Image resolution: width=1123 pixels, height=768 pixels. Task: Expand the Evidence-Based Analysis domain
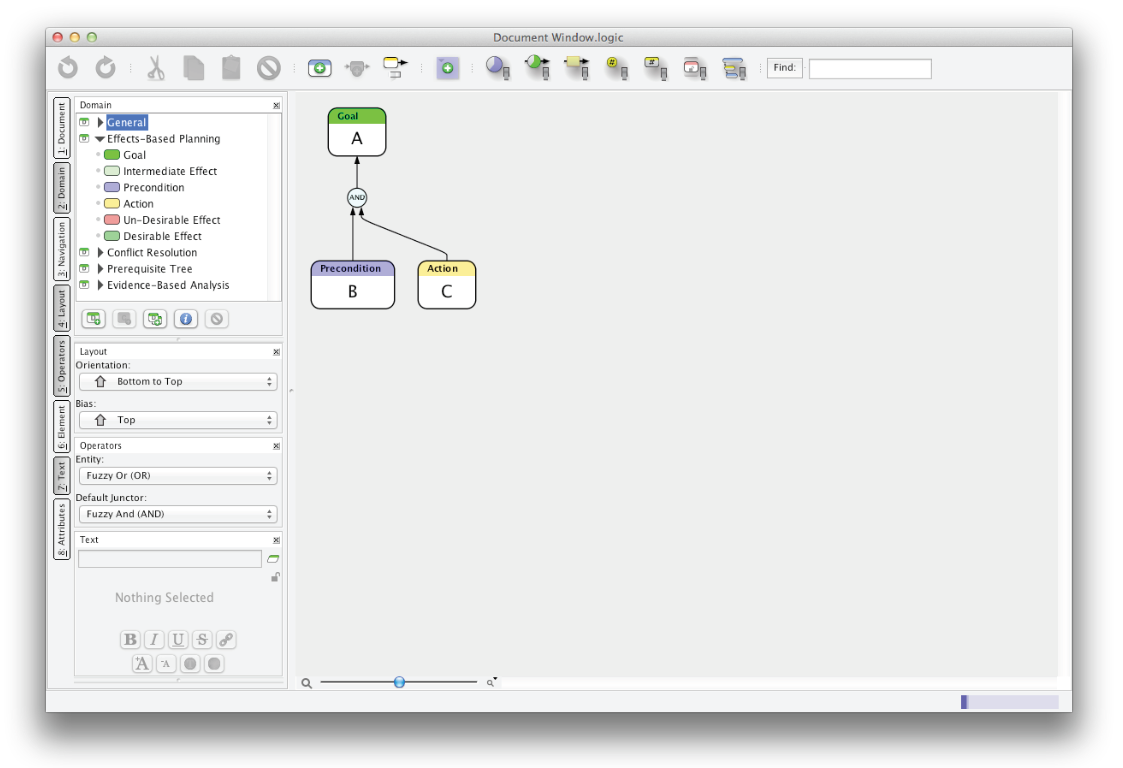pyautogui.click(x=100, y=285)
